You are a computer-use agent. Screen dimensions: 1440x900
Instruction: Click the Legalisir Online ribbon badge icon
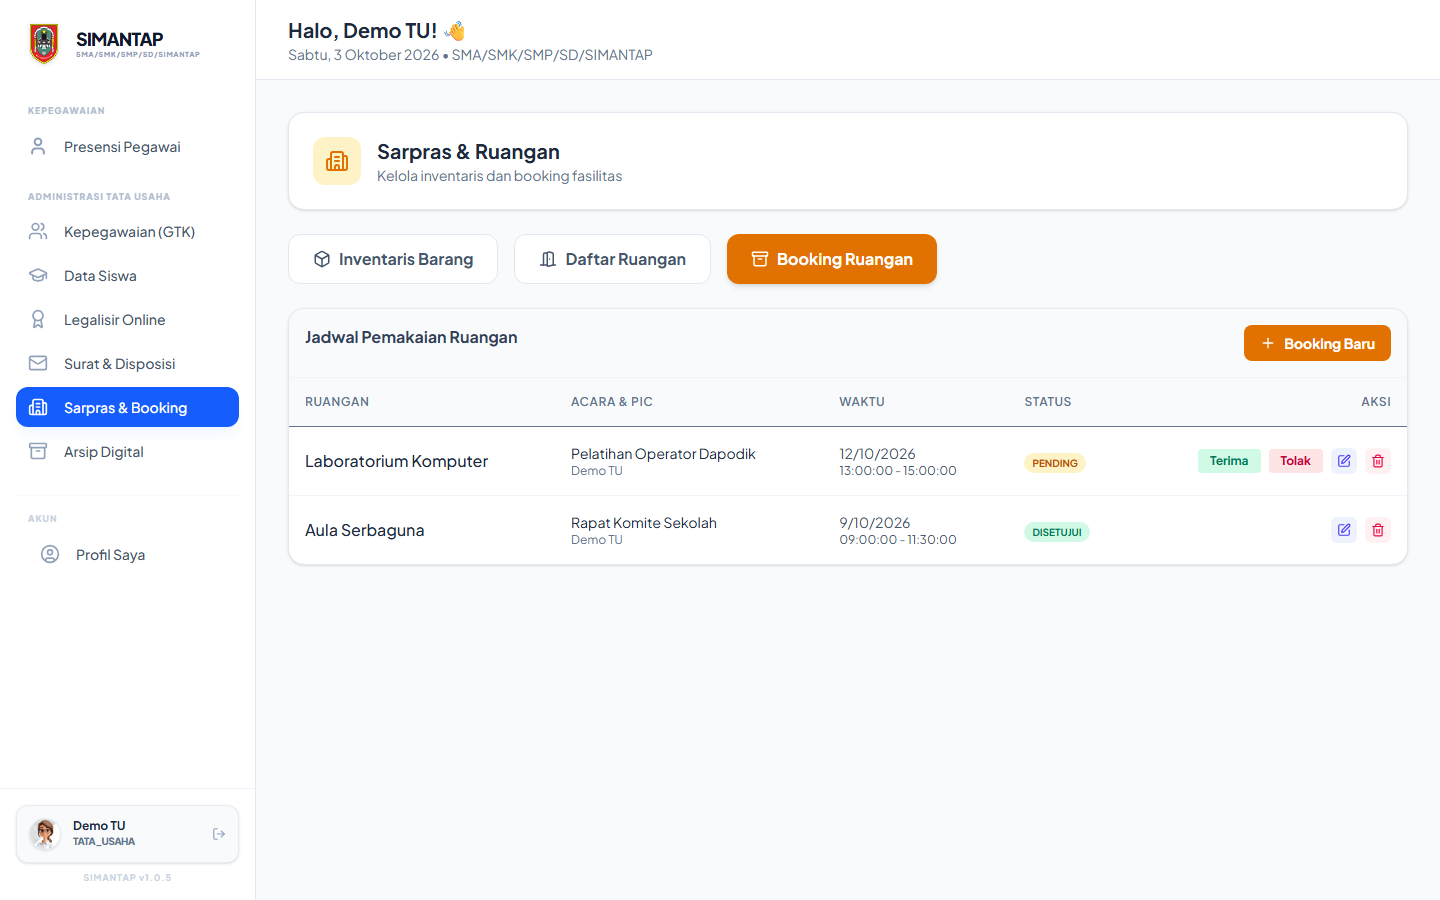(x=38, y=319)
